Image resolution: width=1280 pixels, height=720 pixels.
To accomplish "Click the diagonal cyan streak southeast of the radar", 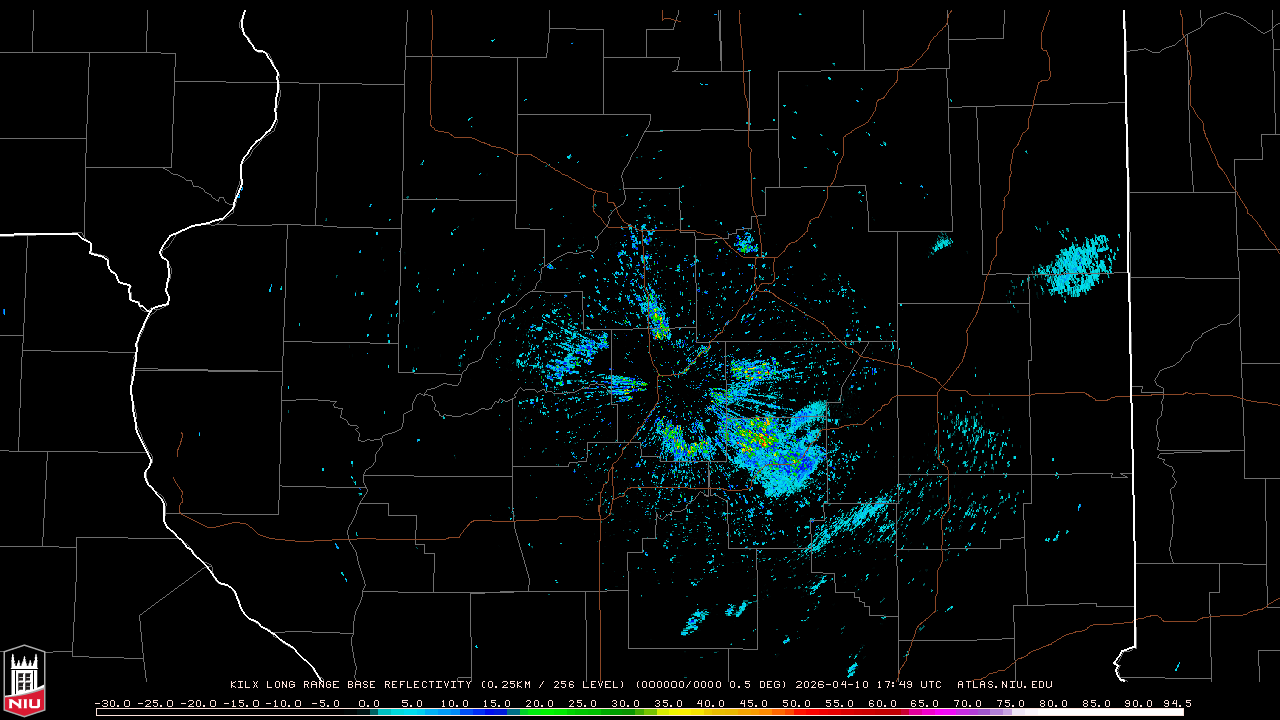I will [x=850, y=521].
